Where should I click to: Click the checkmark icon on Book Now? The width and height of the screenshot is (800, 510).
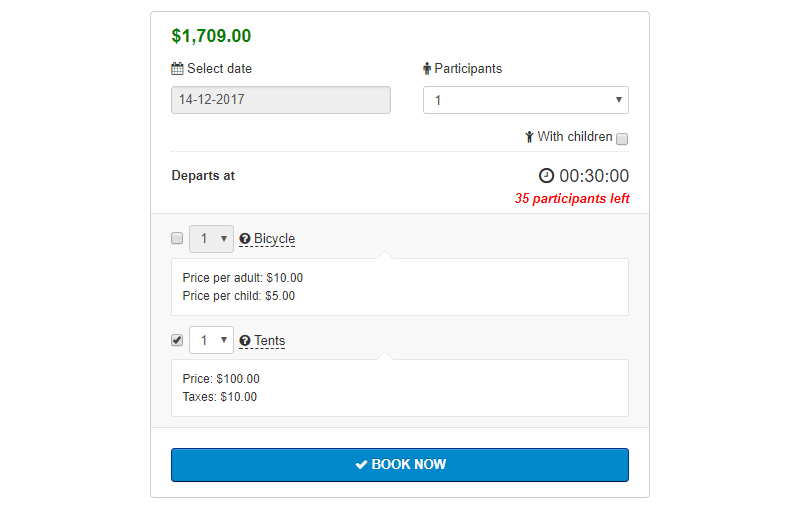point(361,465)
